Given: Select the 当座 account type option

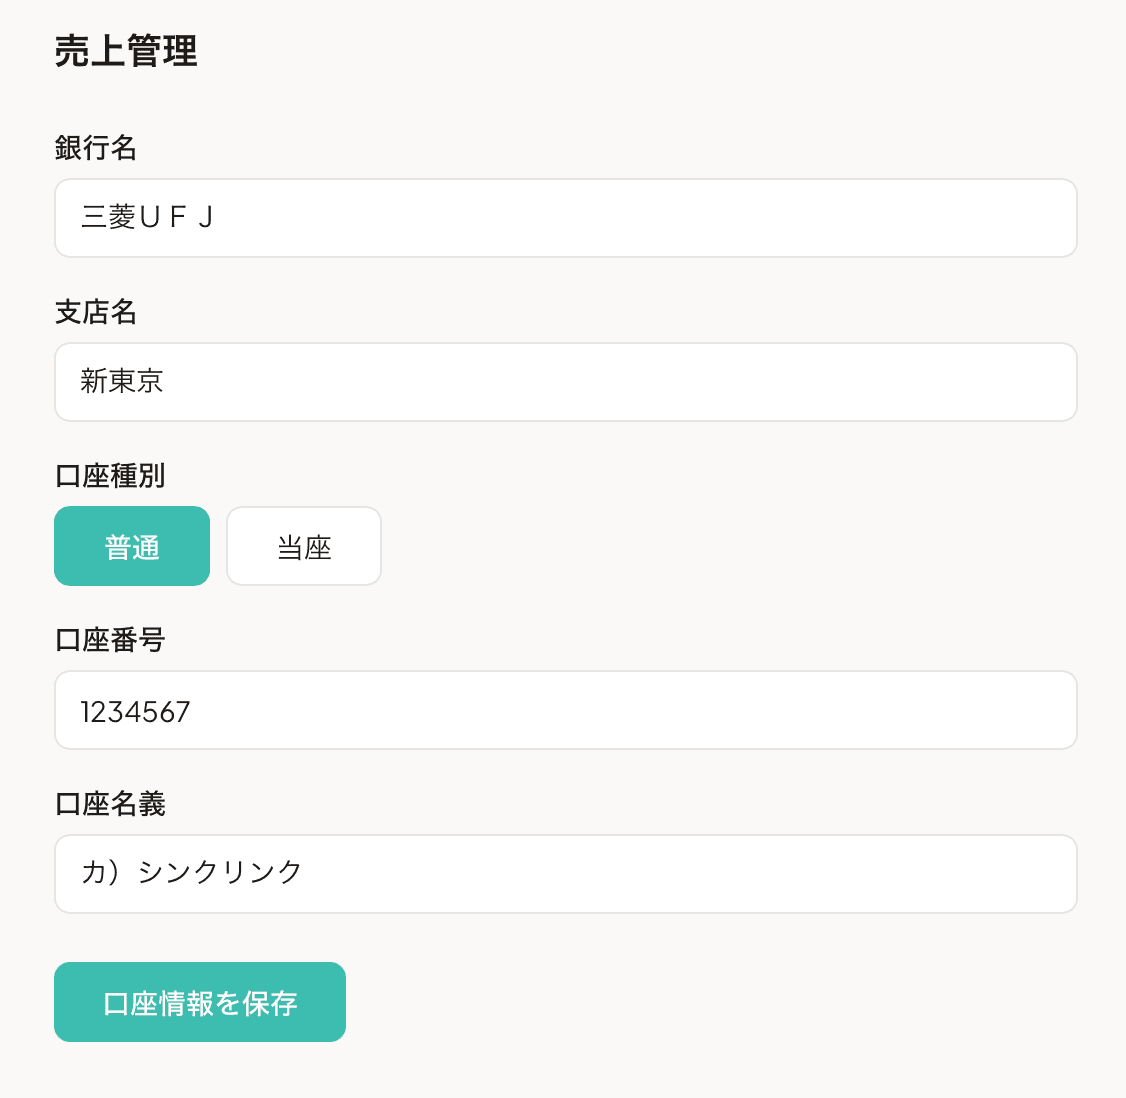Looking at the screenshot, I should [x=303, y=546].
